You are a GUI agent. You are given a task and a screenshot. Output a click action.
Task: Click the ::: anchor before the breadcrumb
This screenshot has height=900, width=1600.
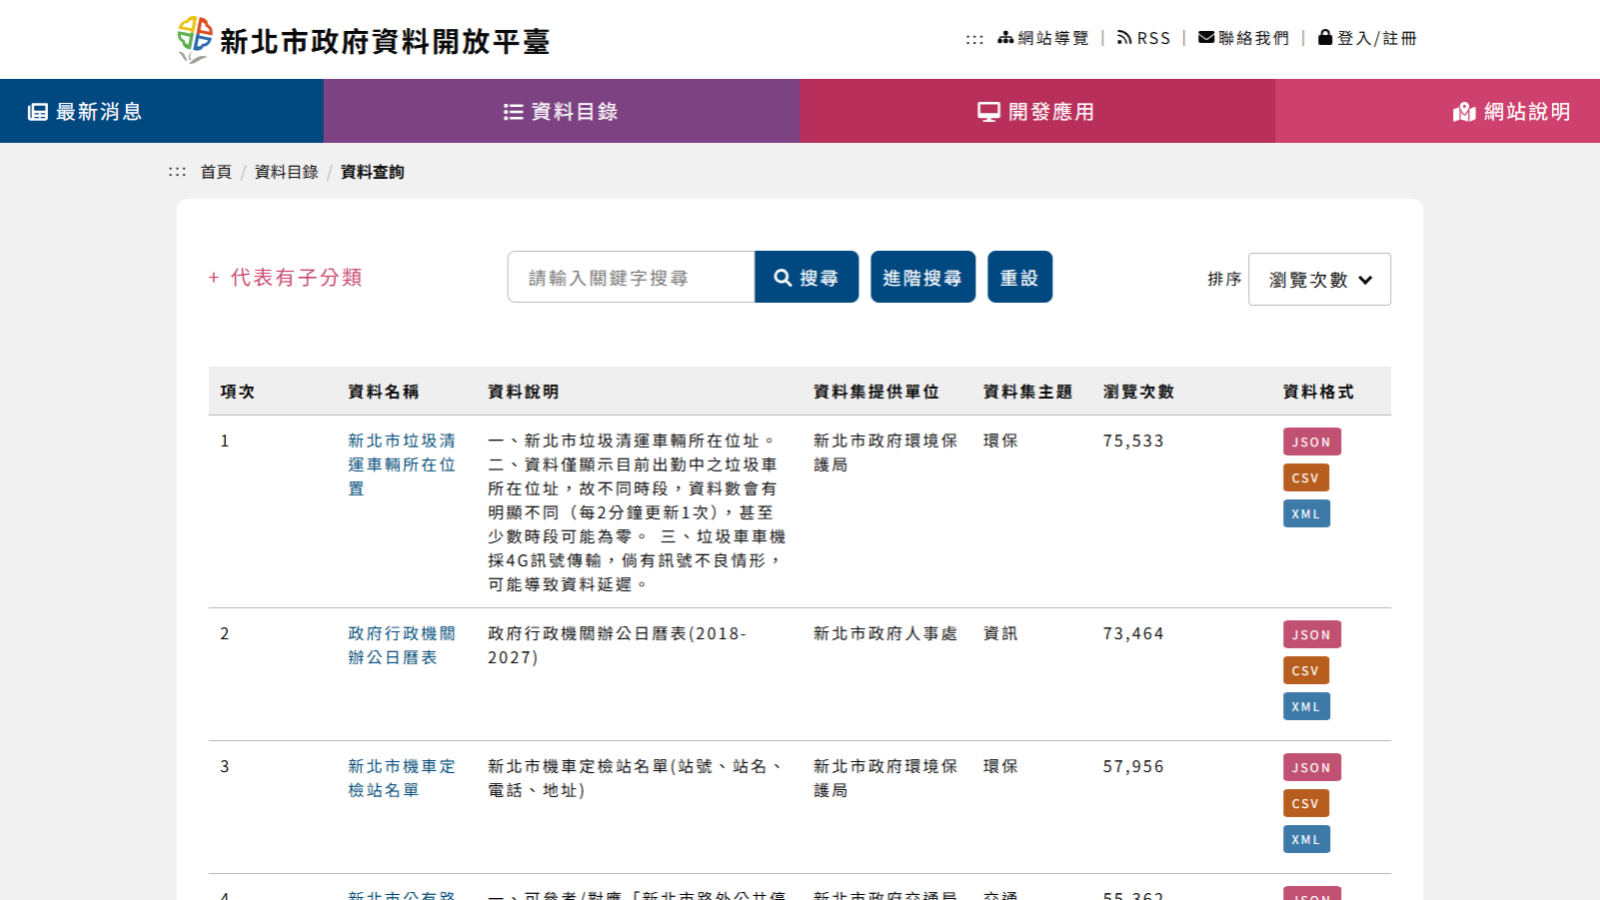177,172
